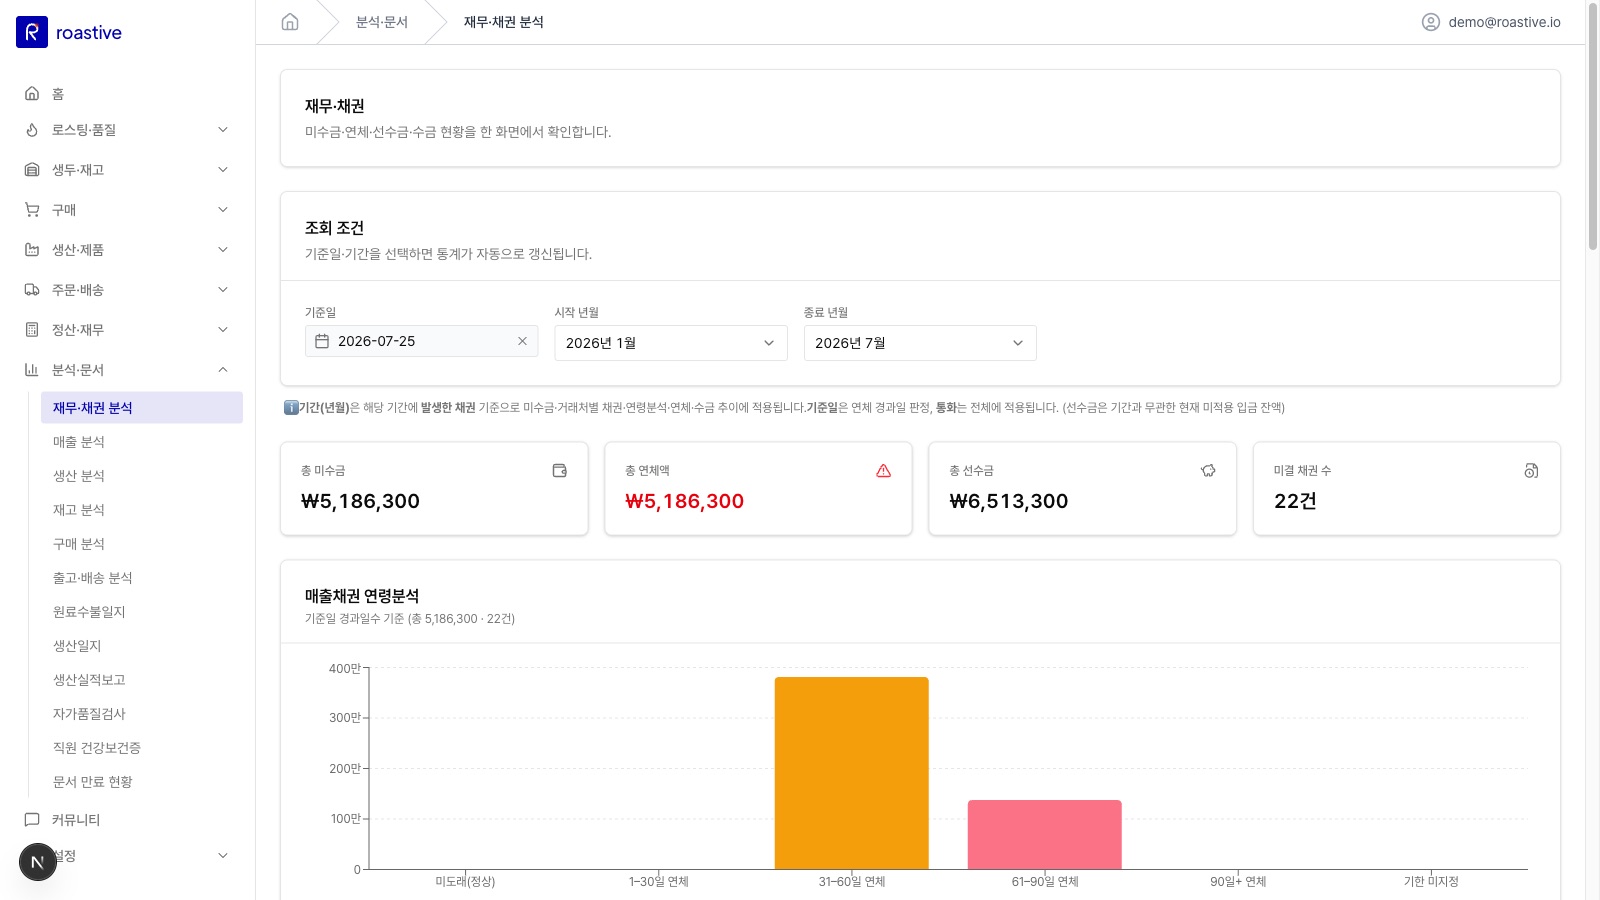Click the 로스팅·품질 flame icon
1600x900 pixels.
pos(32,130)
